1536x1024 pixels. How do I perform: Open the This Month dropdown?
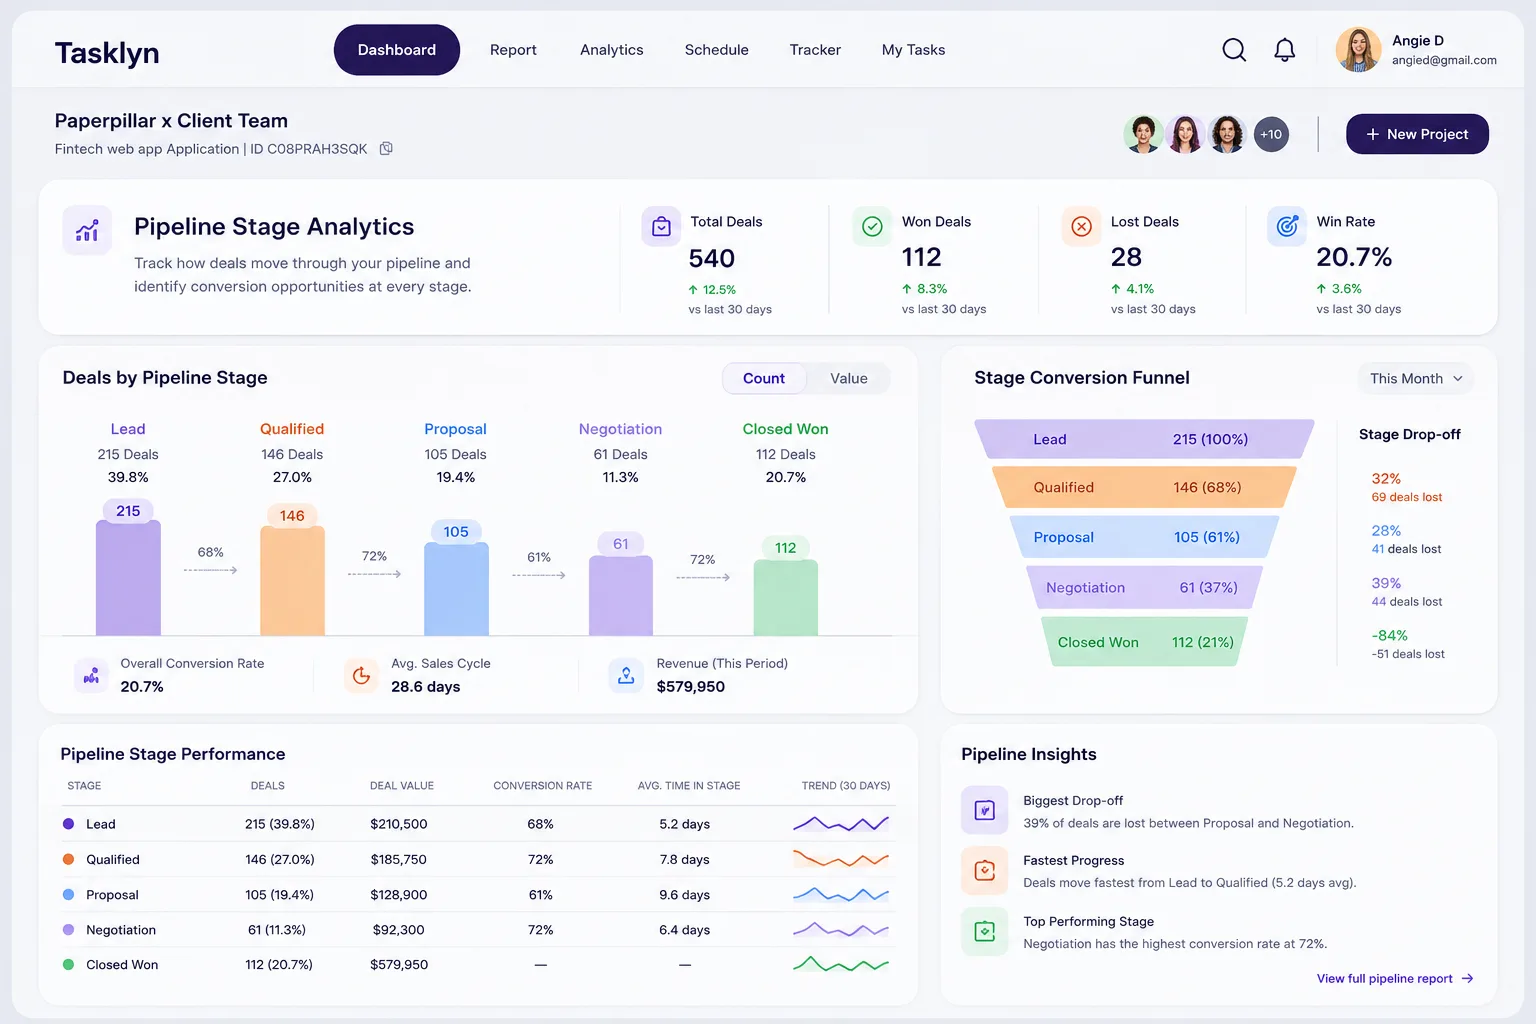[1416, 378]
